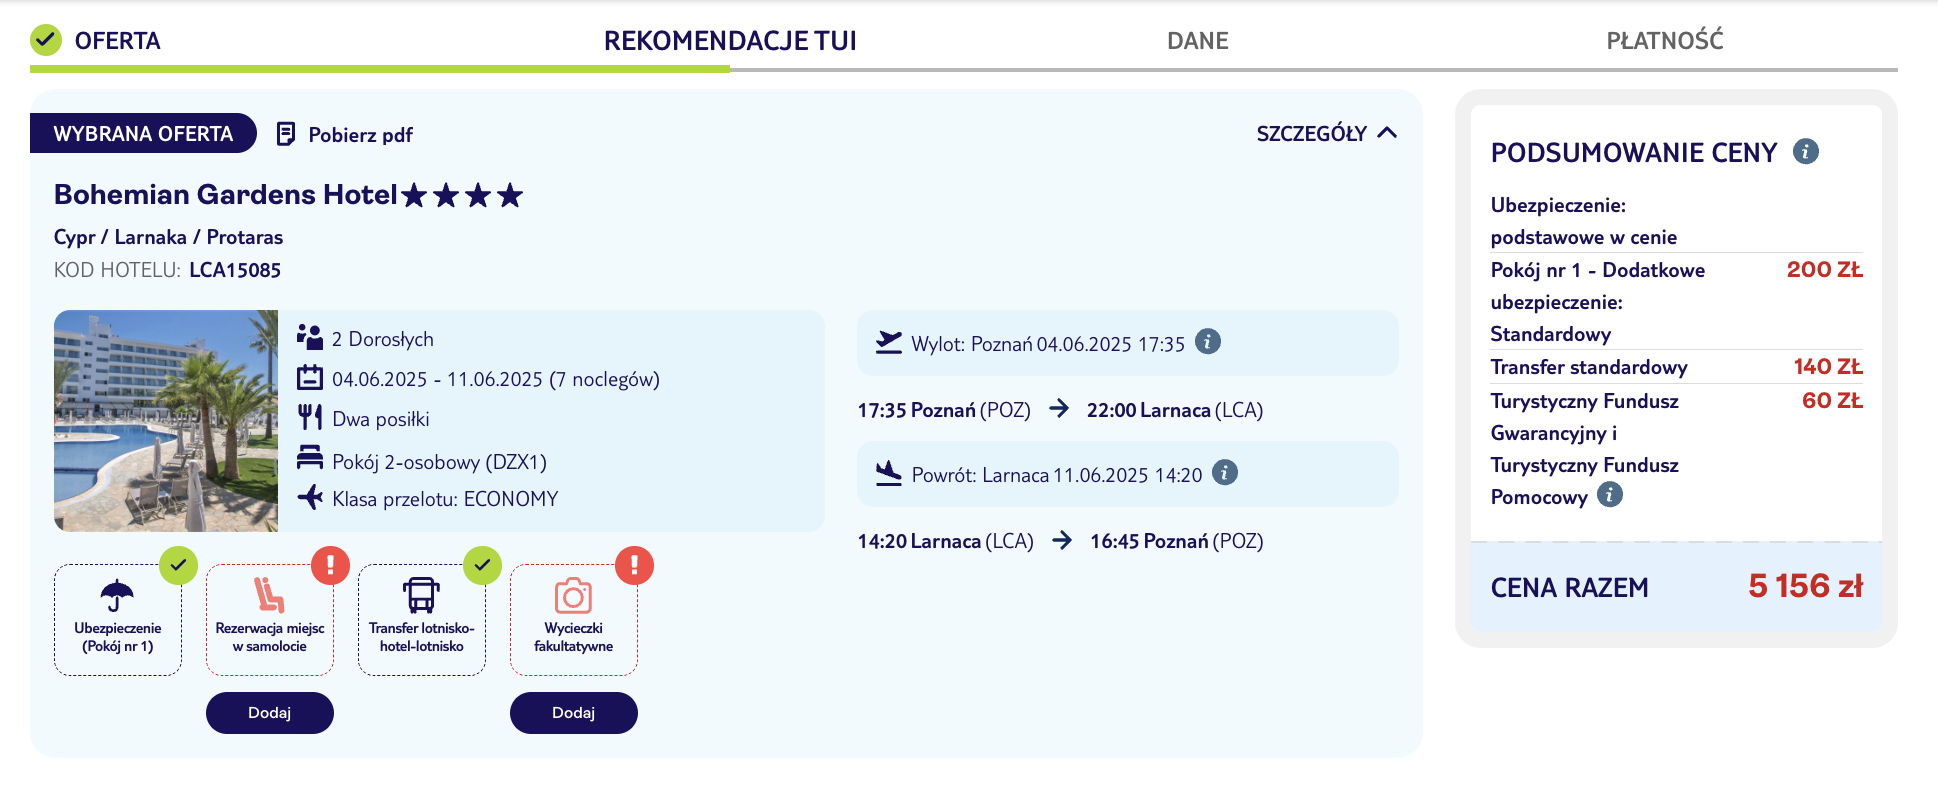Open the Bohemian Gardens Hotel photo
The width and height of the screenshot is (1938, 792).
coord(166,421)
